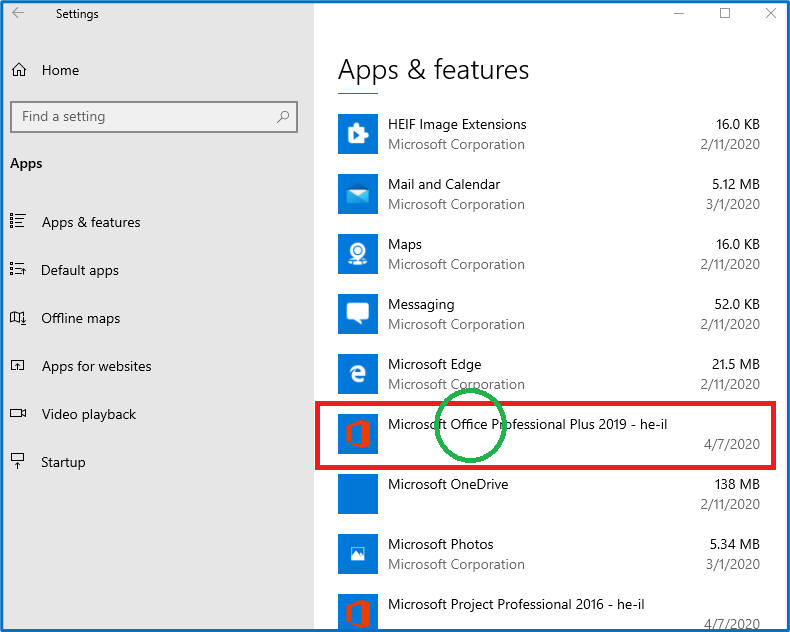Click the HEIF Image Extensions app icon

(x=358, y=134)
